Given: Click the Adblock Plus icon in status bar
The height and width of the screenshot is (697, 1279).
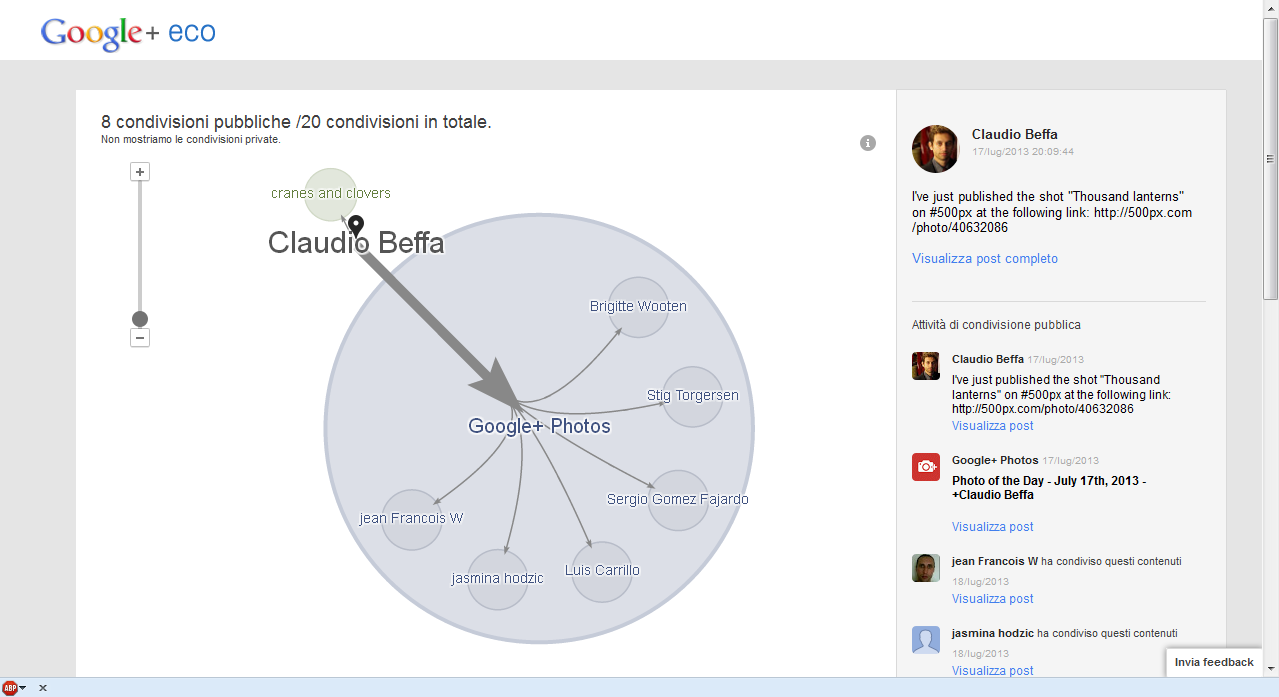Looking at the screenshot, I should click(x=11, y=688).
